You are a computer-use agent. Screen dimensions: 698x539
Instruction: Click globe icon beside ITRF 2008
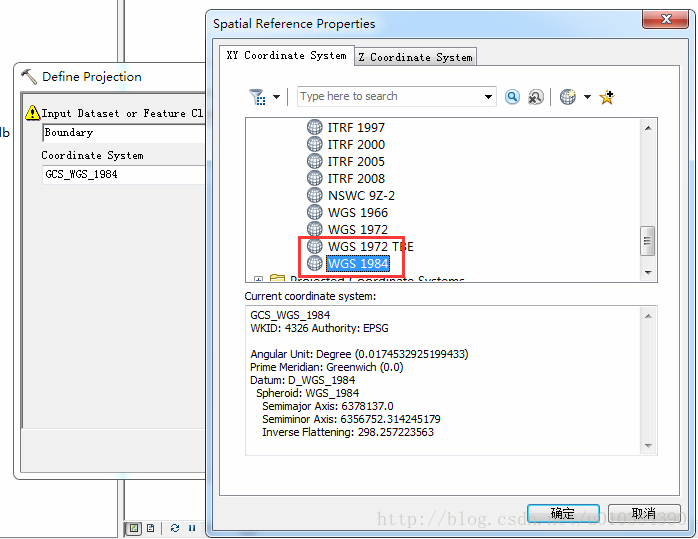315,178
